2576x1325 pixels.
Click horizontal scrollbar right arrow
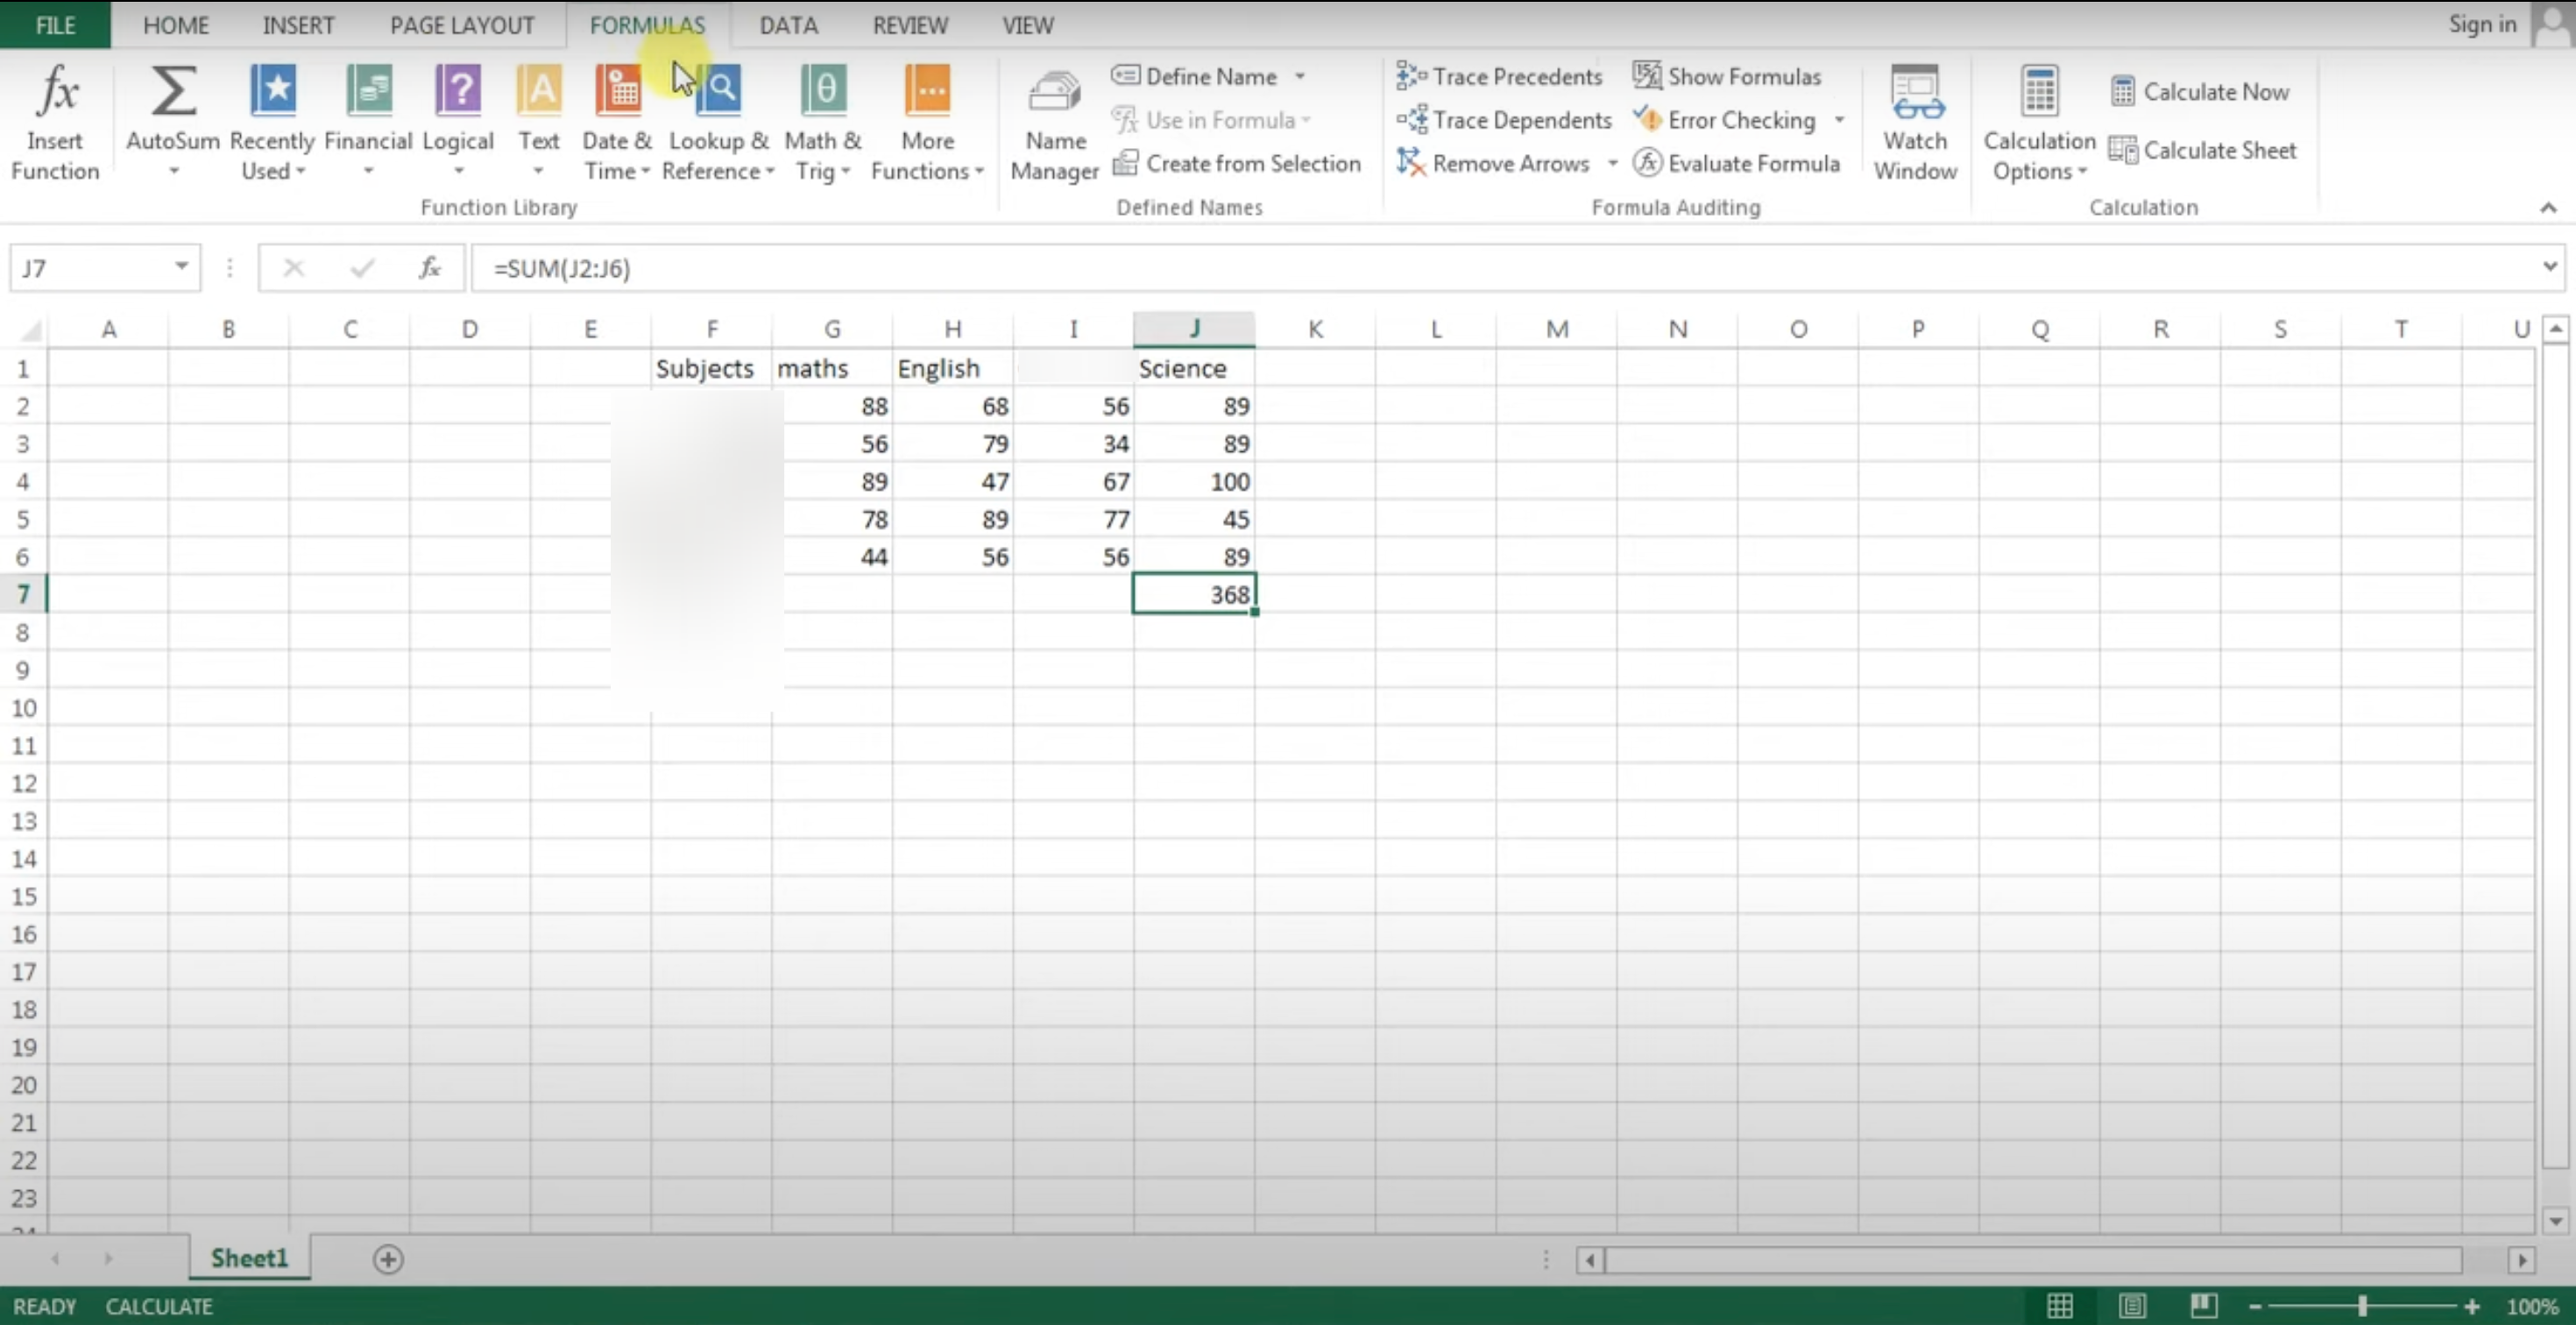(x=2521, y=1260)
